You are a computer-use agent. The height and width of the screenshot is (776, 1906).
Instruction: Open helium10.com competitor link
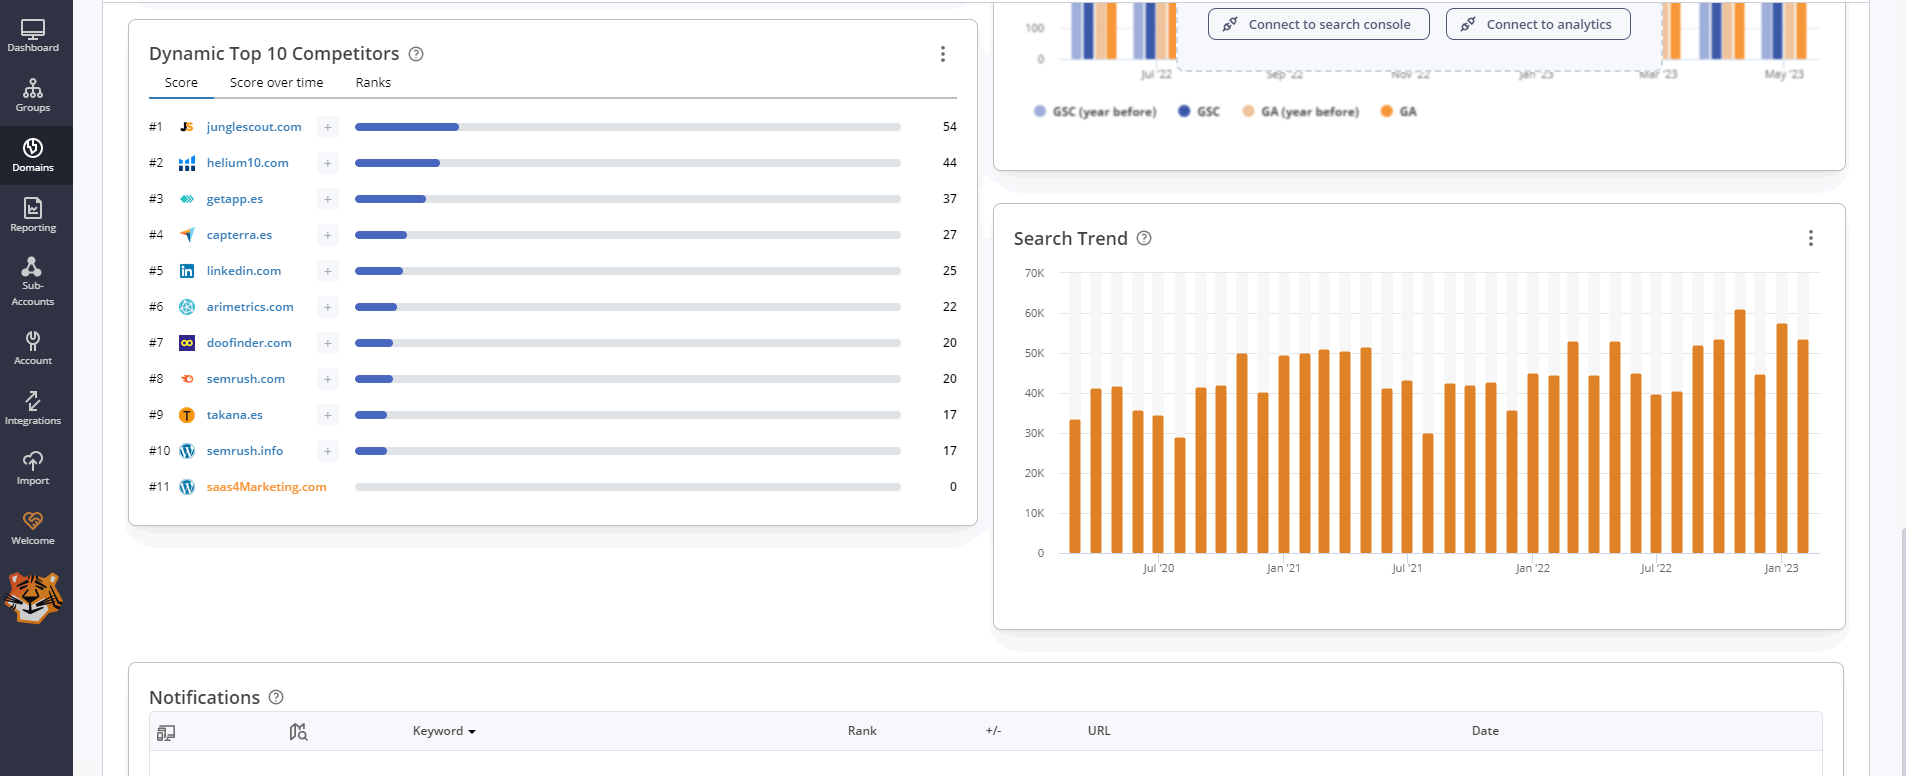247,163
